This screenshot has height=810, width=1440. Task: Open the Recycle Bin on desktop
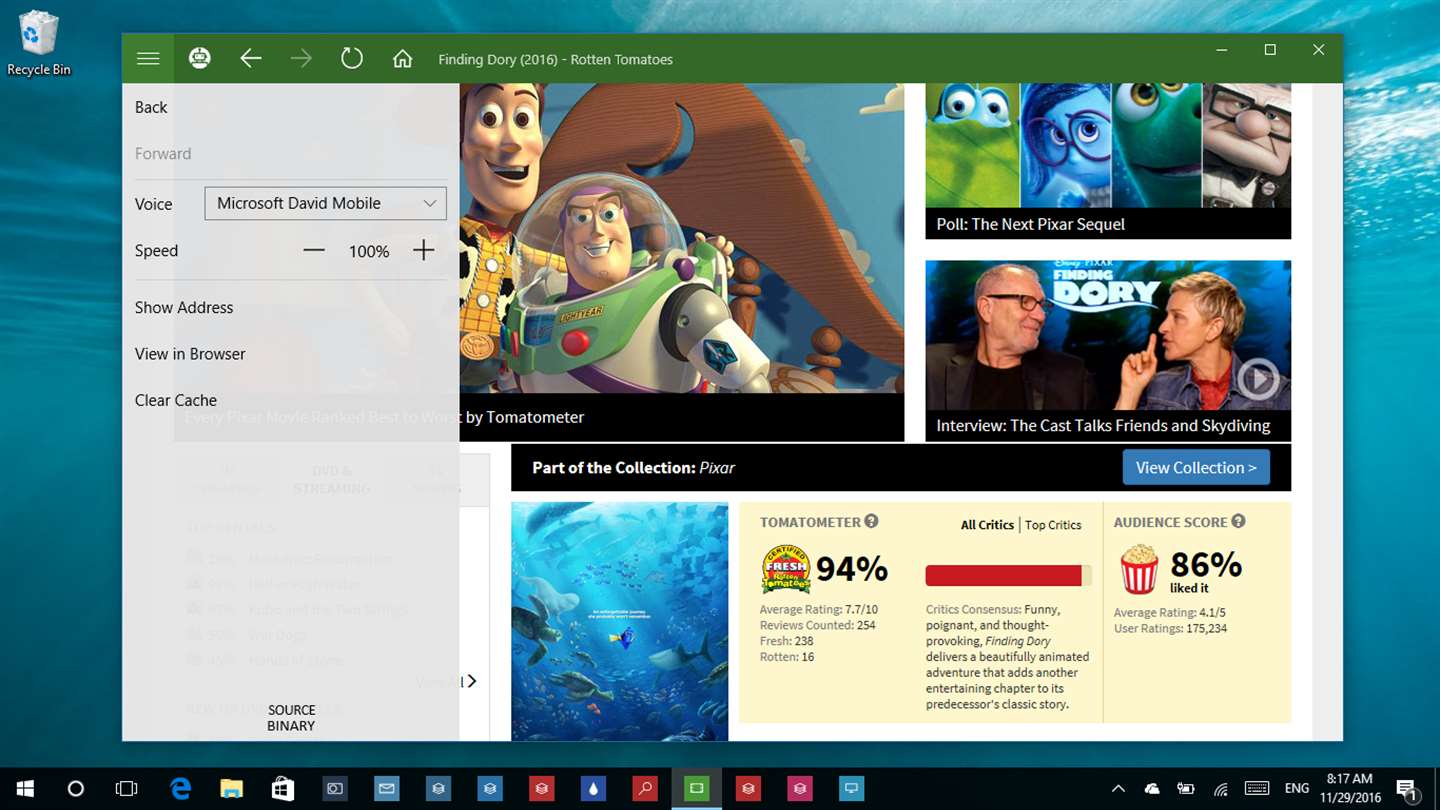tap(39, 44)
